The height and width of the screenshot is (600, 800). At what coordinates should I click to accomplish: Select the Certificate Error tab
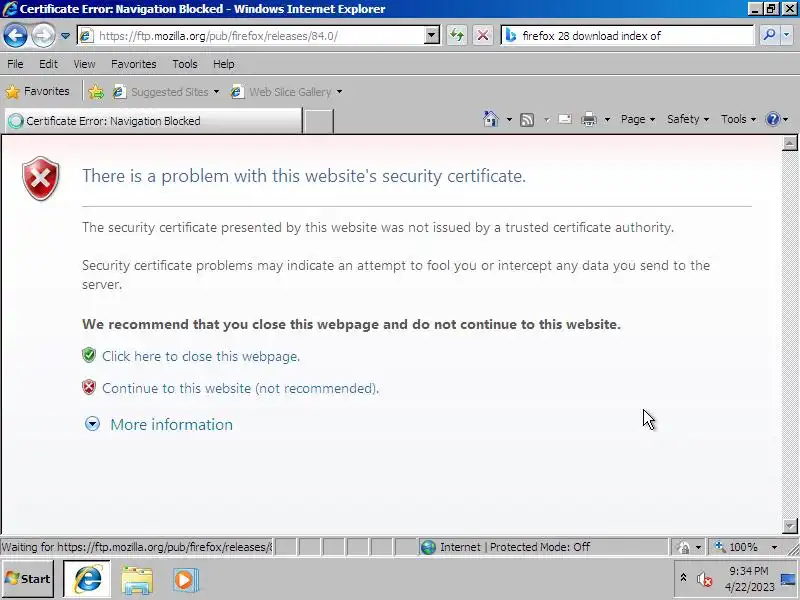pyautogui.click(x=153, y=121)
